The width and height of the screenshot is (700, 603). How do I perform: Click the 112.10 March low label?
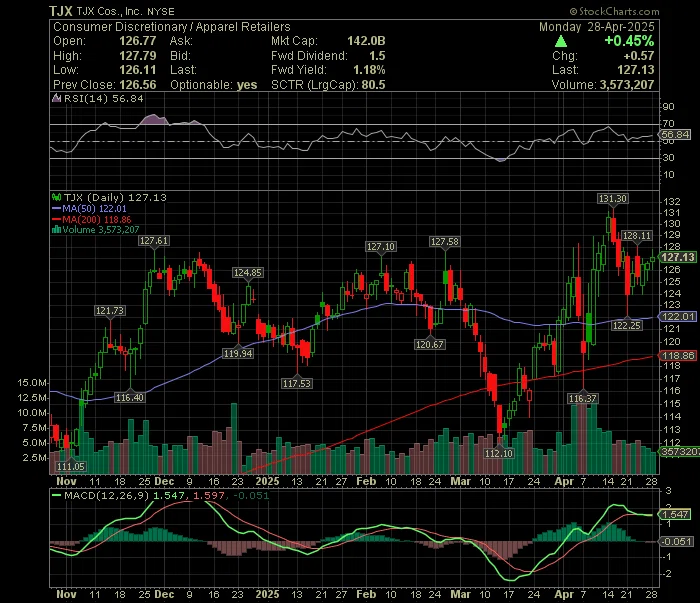pyautogui.click(x=499, y=454)
